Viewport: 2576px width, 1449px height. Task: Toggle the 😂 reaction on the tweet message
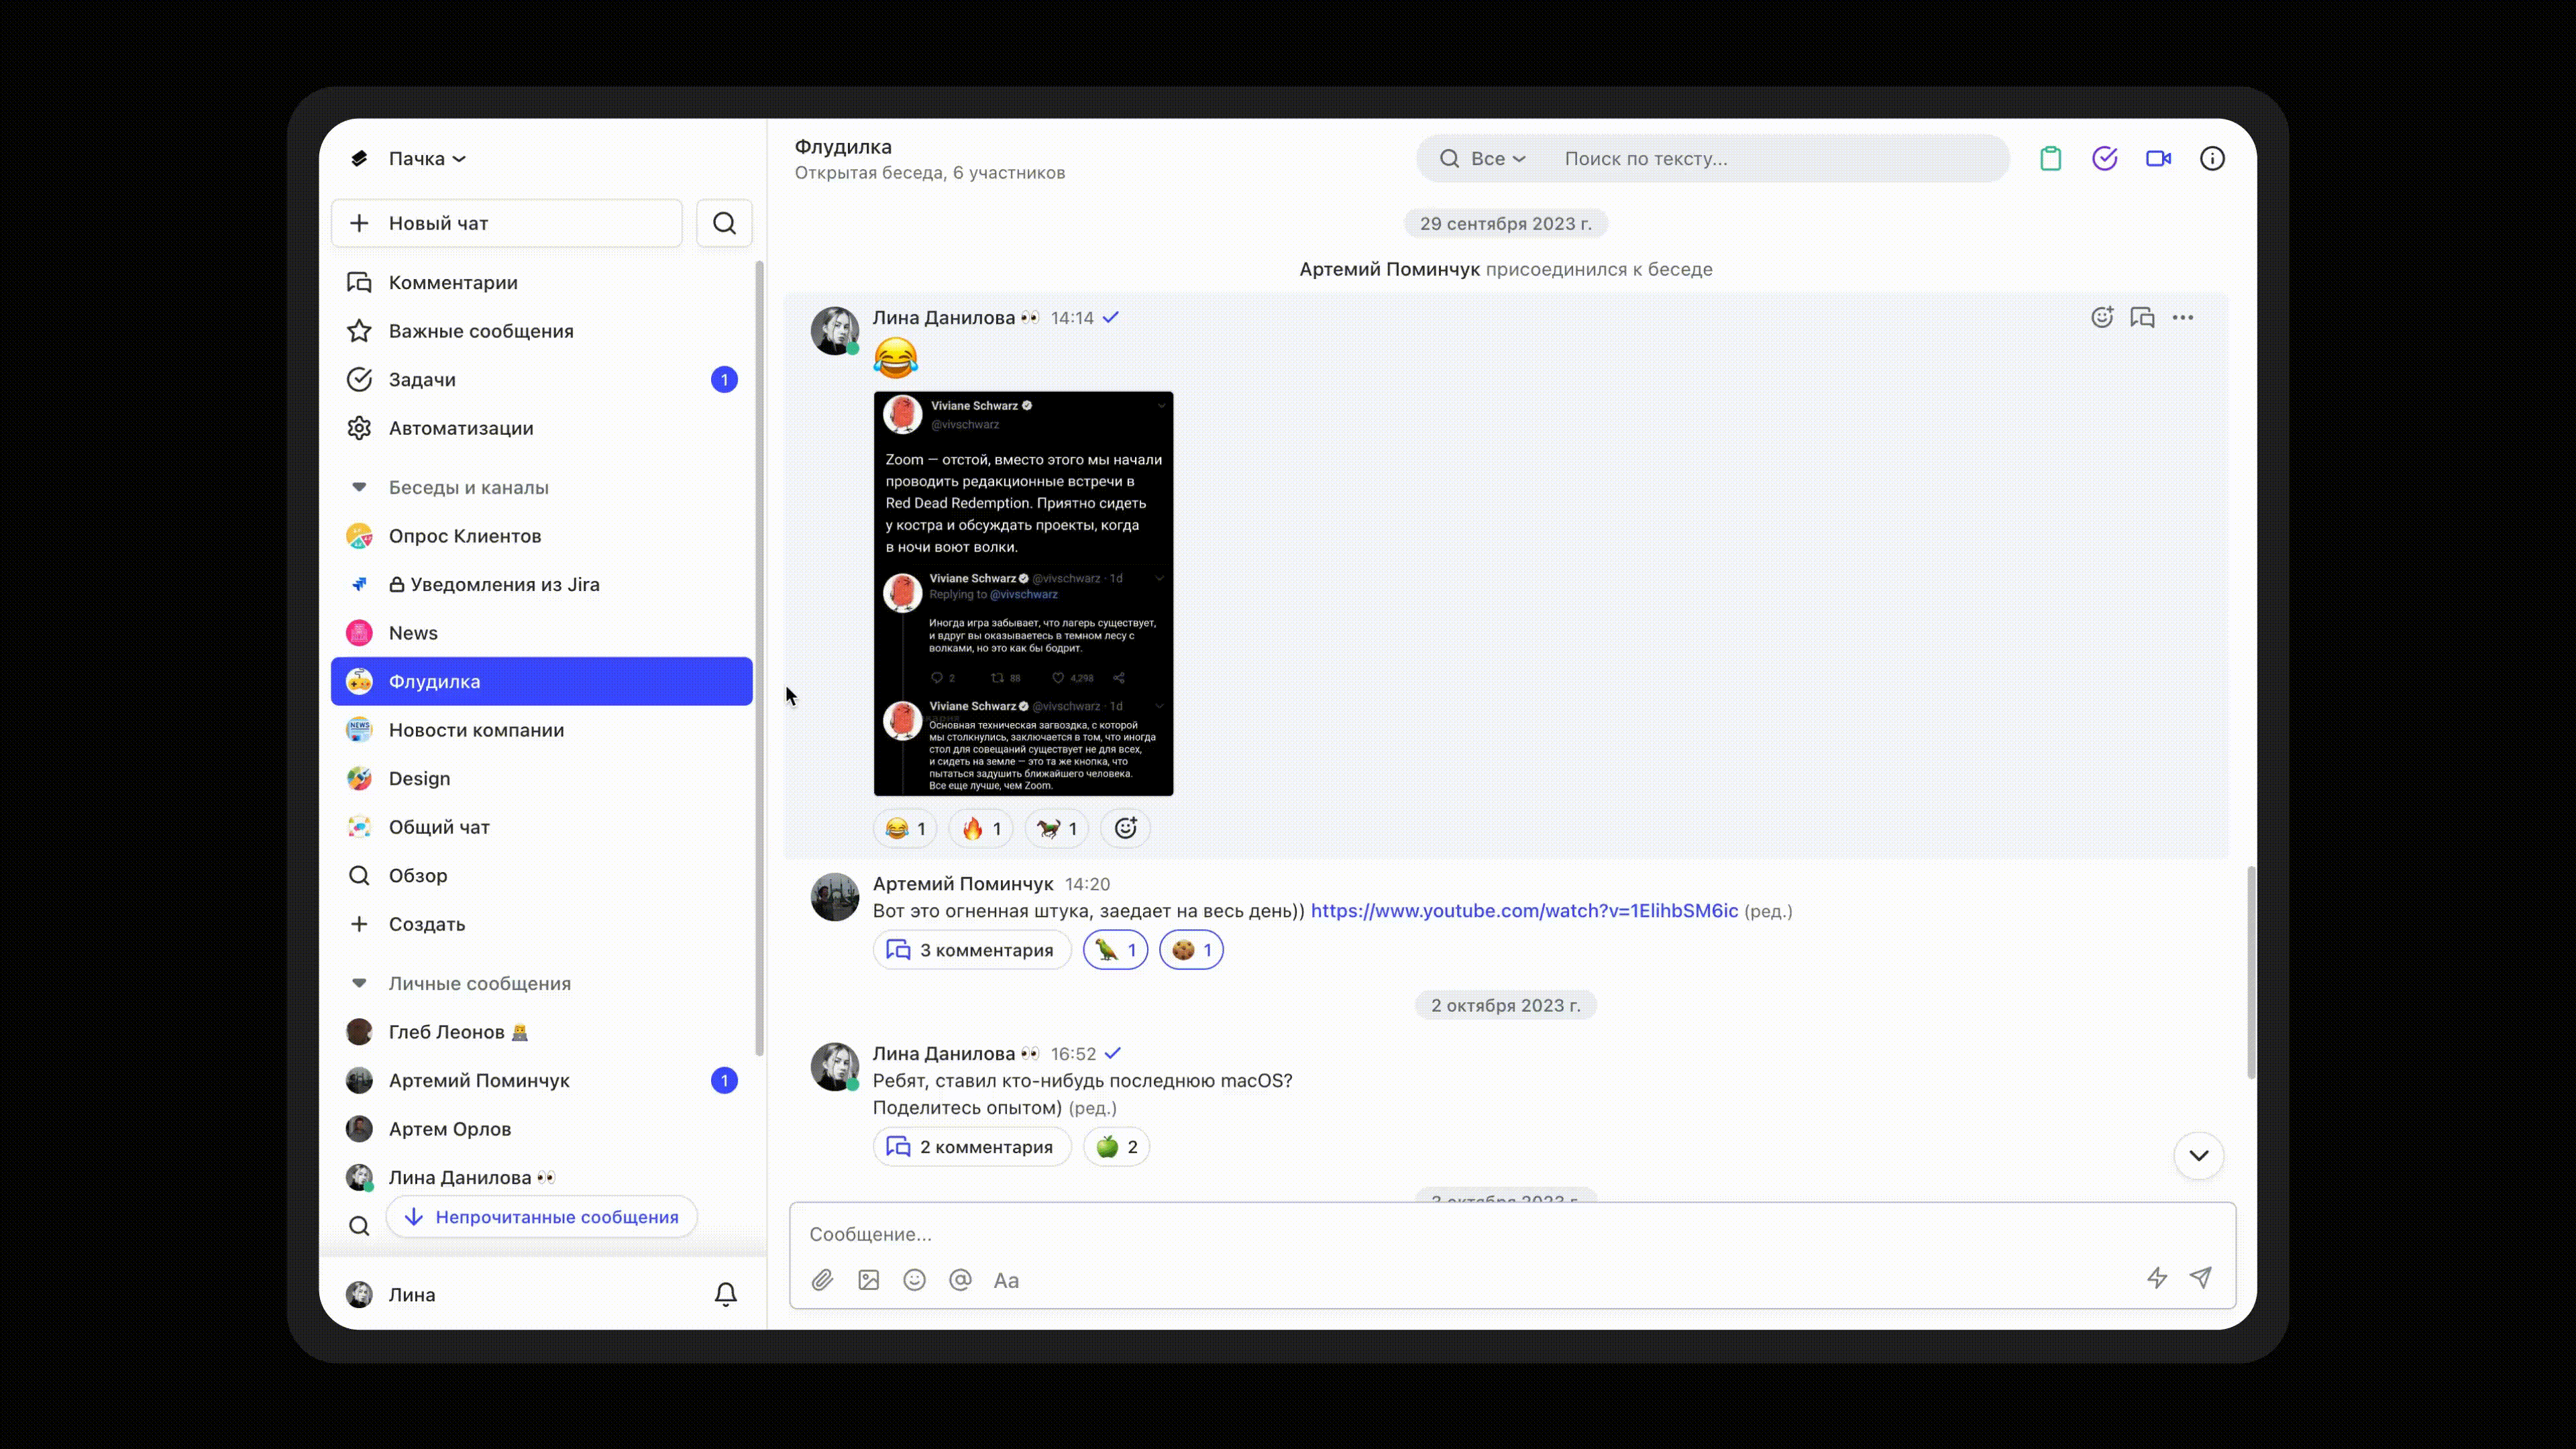(905, 828)
